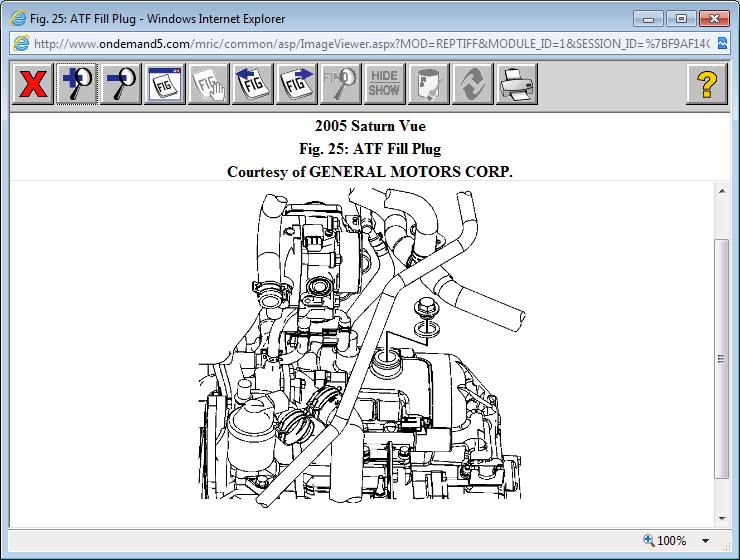This screenshot has height=560, width=740.
Task: Zoom in with the plus magnifier tool
Action: point(77,84)
